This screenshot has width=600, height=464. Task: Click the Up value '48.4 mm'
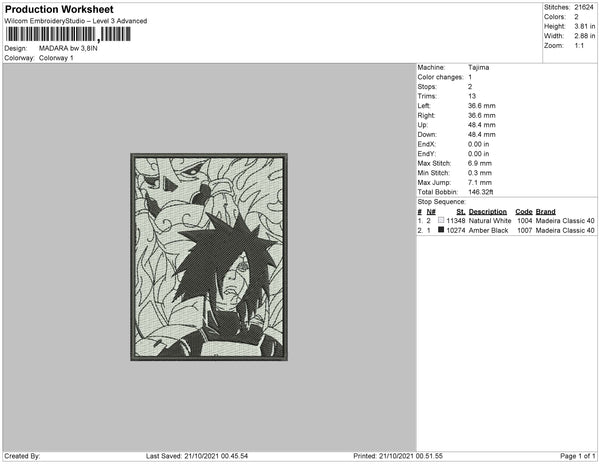[x=481, y=125]
